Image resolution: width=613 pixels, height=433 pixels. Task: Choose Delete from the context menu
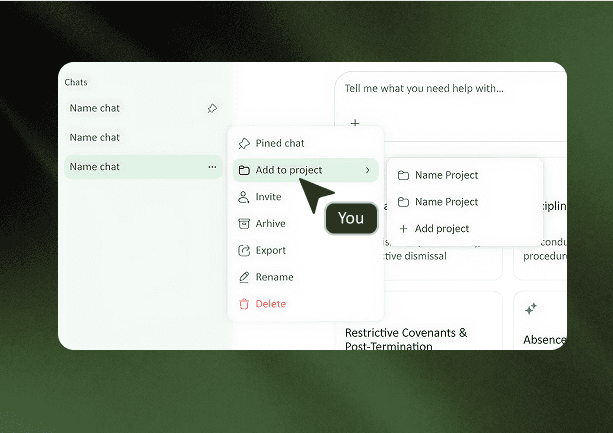pos(306,304)
